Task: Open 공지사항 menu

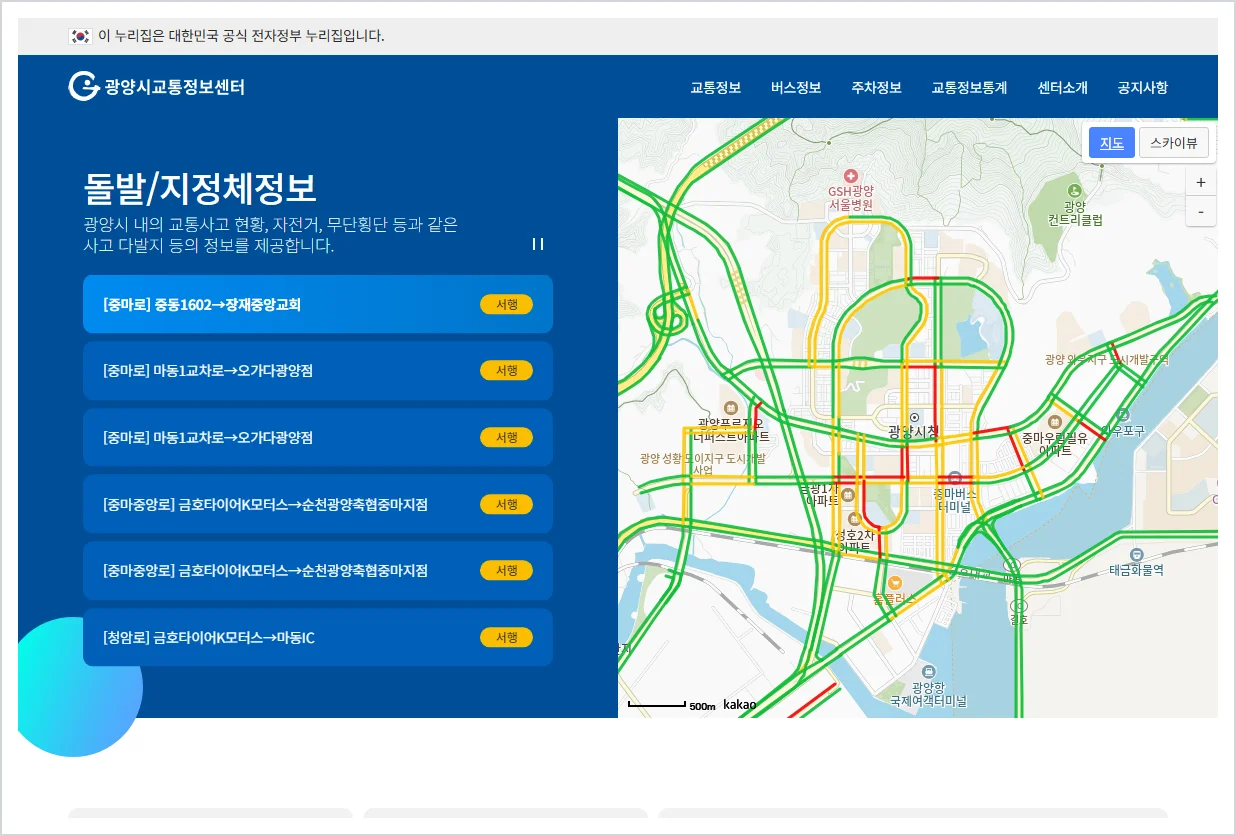Action: (x=1142, y=87)
